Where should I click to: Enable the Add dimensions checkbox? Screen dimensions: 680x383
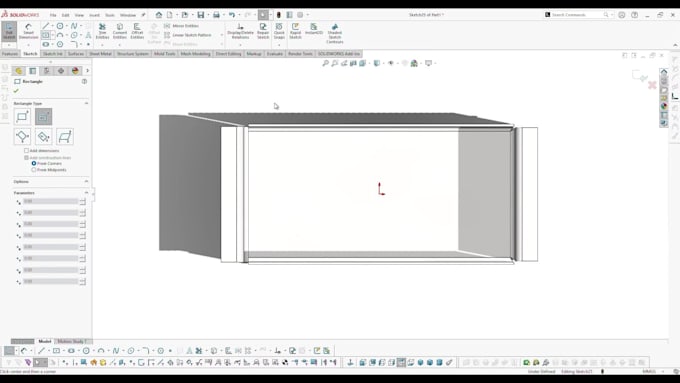26,151
